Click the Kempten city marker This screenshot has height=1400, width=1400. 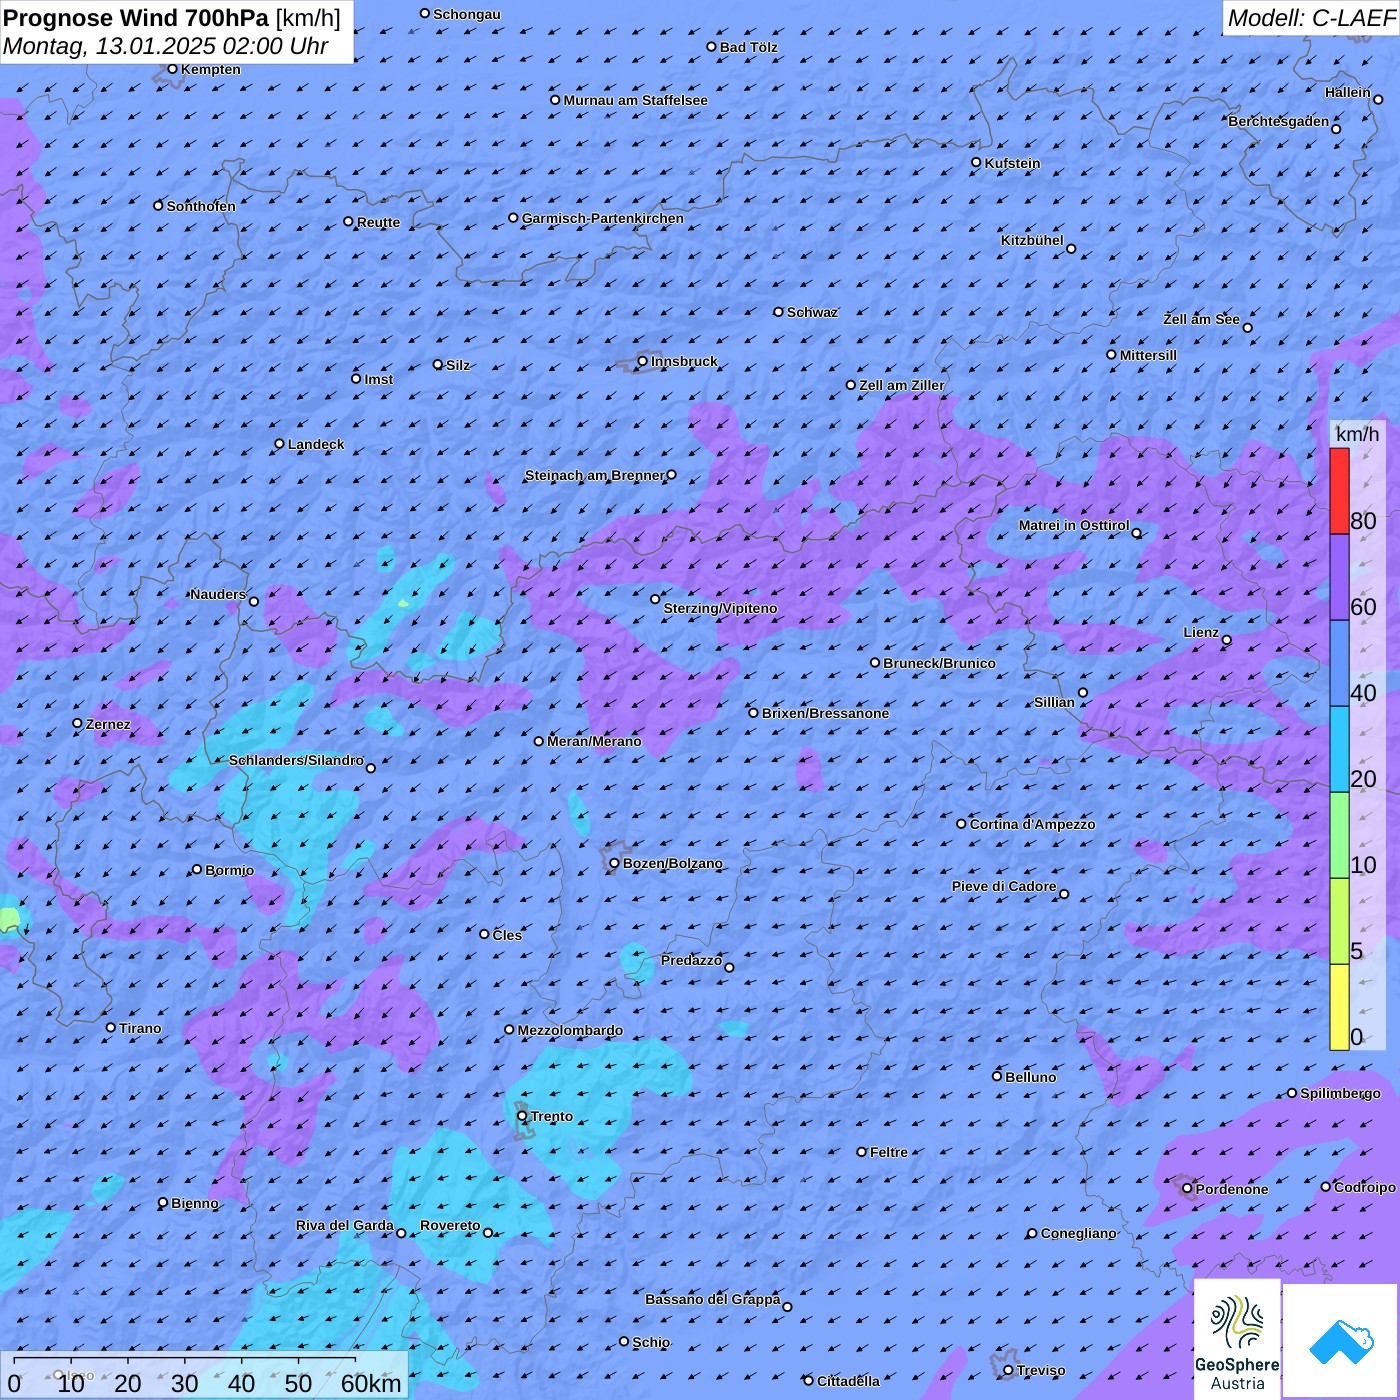tap(173, 69)
